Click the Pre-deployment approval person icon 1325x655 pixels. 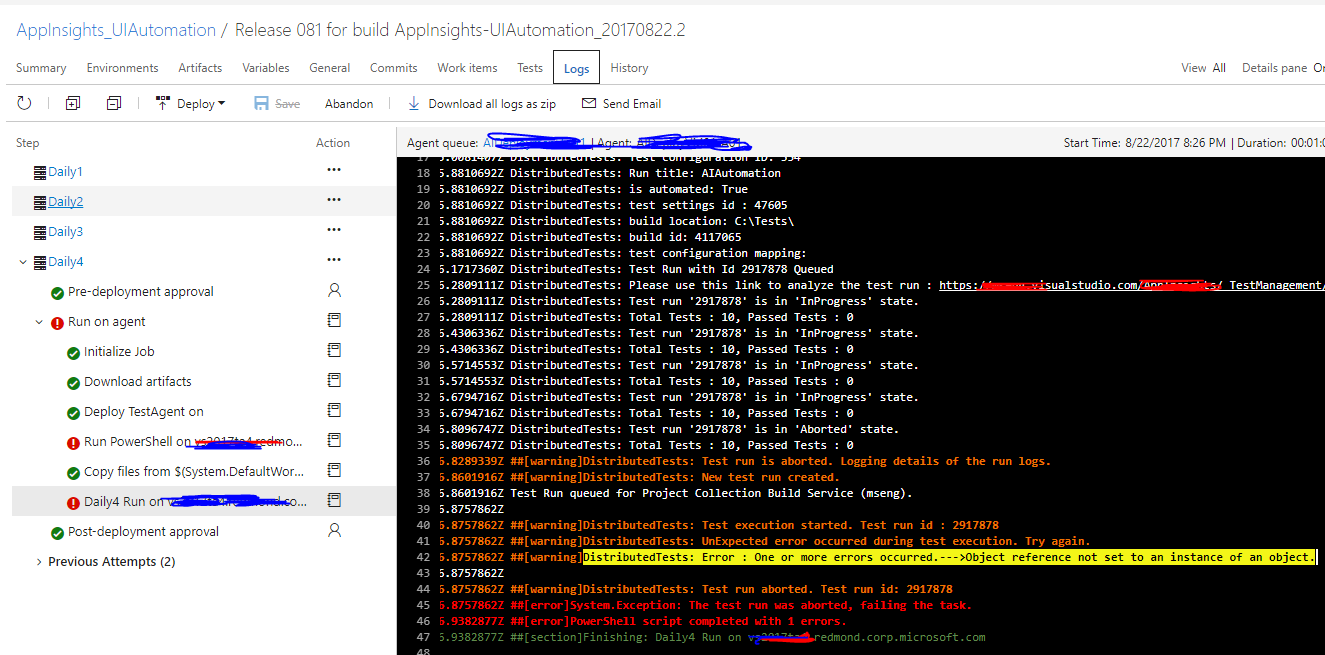[x=335, y=291]
